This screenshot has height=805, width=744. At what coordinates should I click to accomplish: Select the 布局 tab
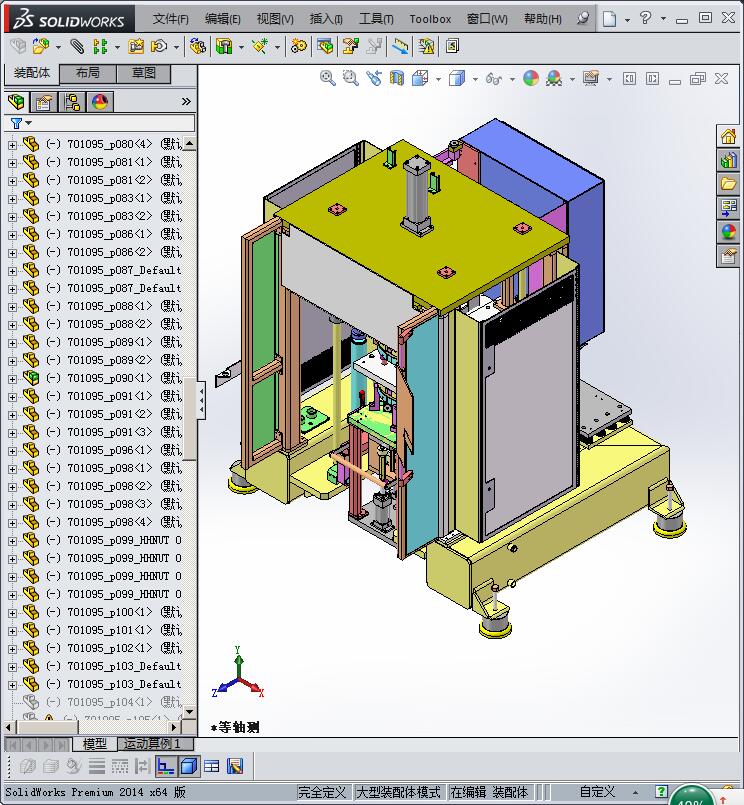pyautogui.click(x=88, y=73)
